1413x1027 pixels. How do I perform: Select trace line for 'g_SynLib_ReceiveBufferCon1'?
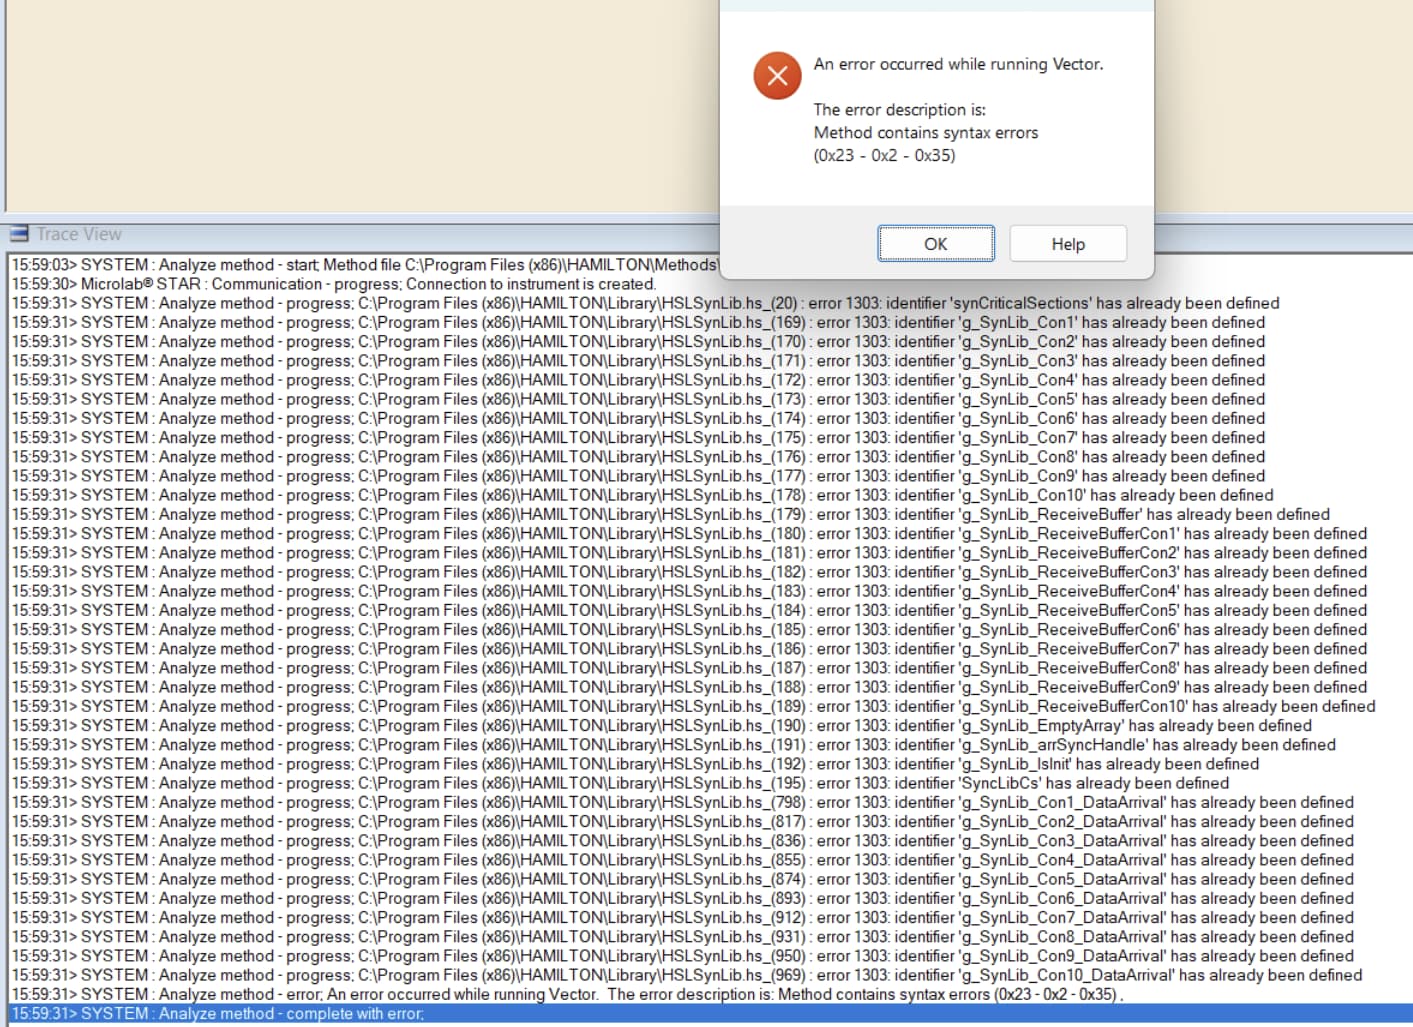pyautogui.click(x=689, y=533)
